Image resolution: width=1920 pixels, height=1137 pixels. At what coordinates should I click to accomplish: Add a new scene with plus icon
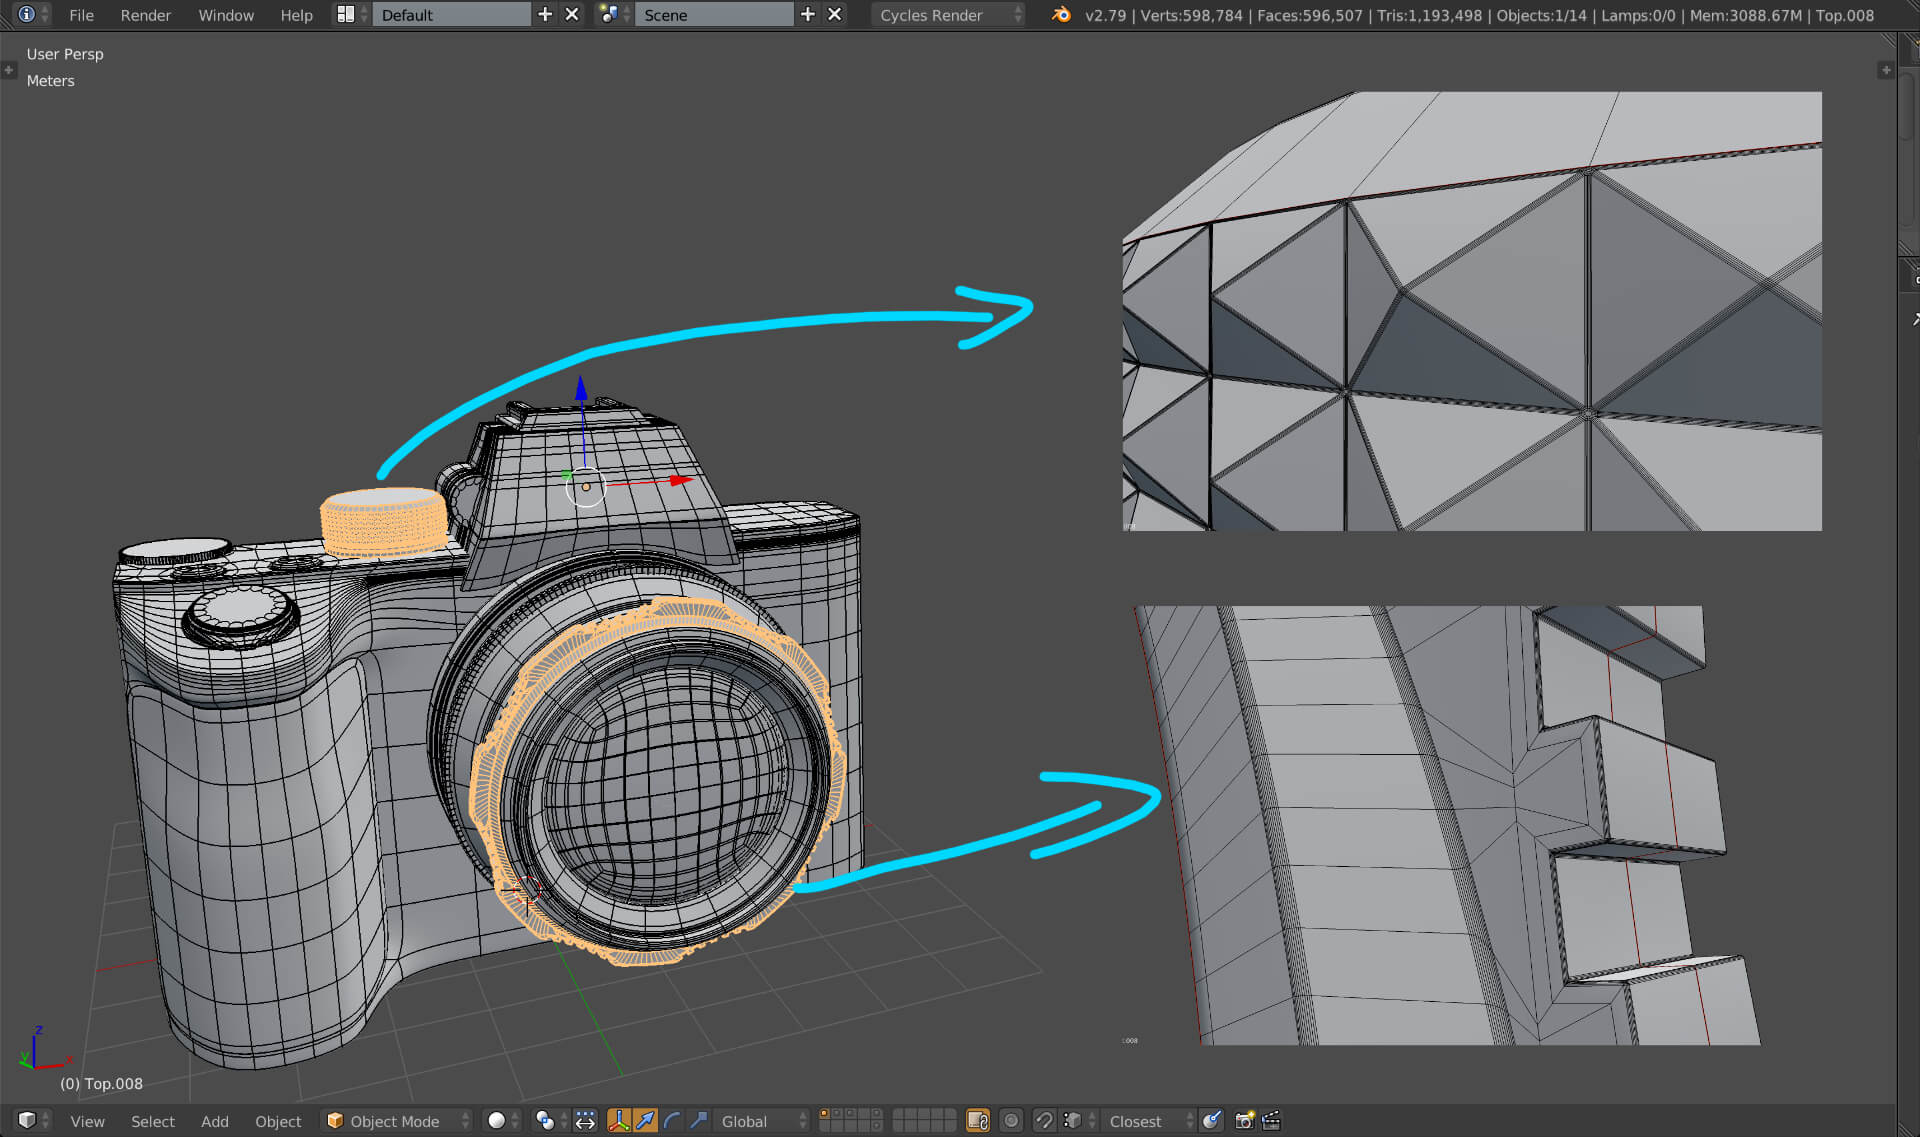808,15
